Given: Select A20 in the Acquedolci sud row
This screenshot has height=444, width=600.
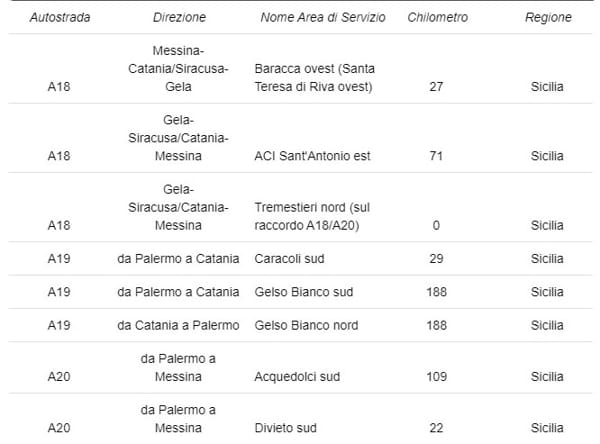Looking at the screenshot, I should pos(59,377).
